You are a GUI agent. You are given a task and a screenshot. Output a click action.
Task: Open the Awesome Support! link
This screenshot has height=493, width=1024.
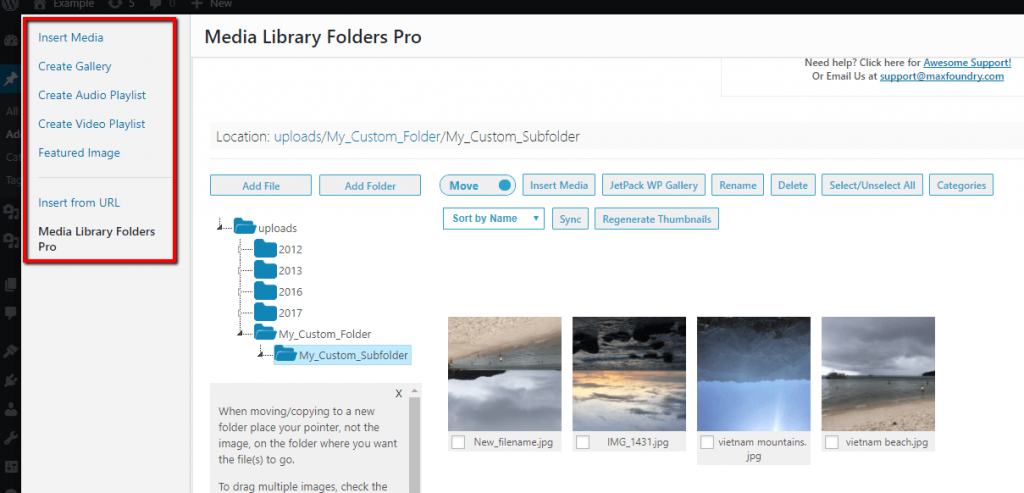click(x=967, y=63)
